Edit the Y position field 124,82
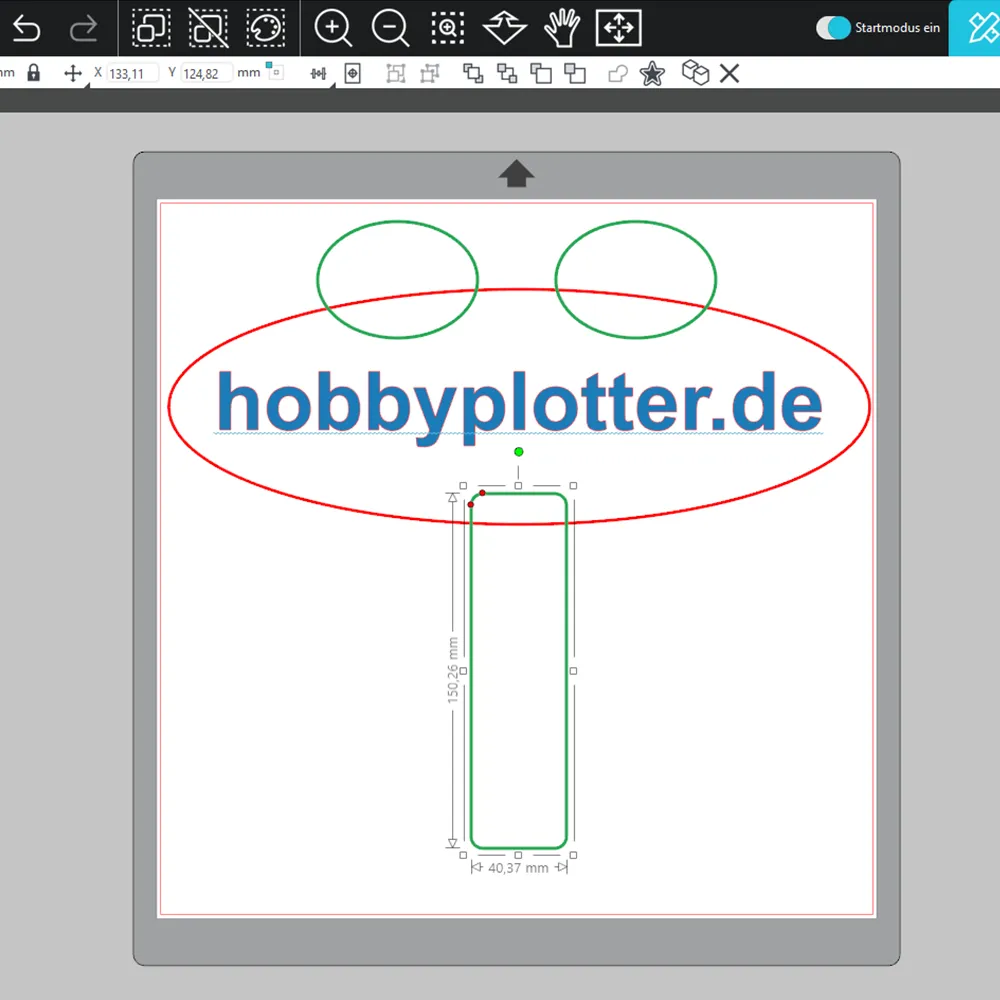 (206, 73)
